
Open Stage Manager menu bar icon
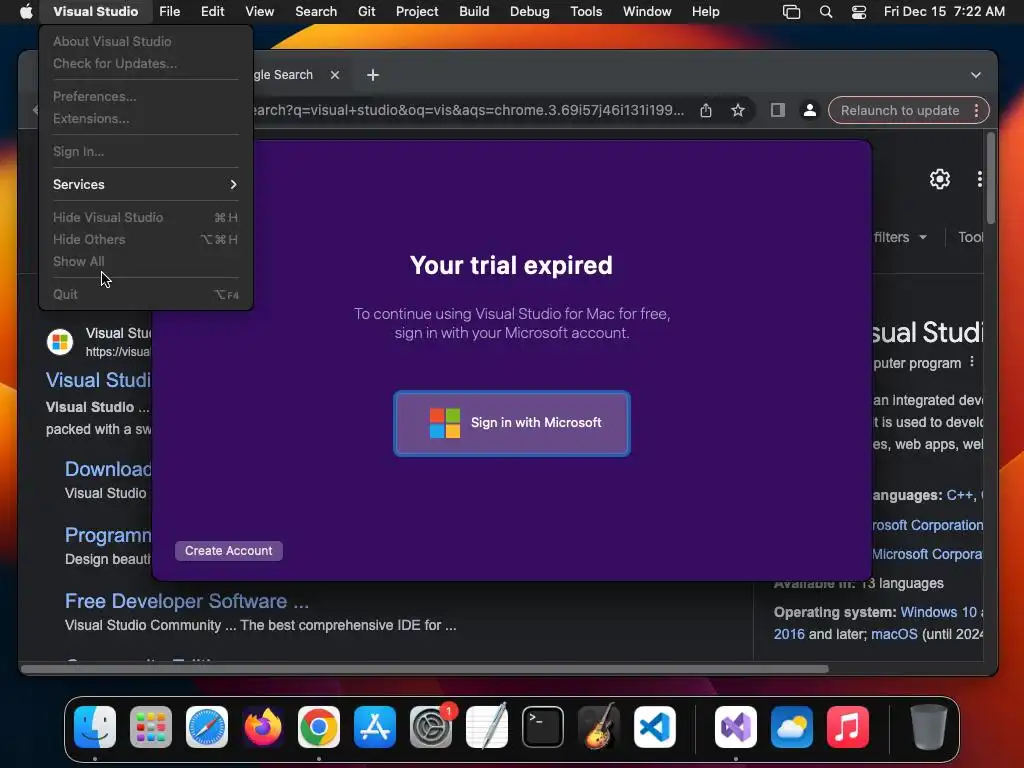pos(791,11)
